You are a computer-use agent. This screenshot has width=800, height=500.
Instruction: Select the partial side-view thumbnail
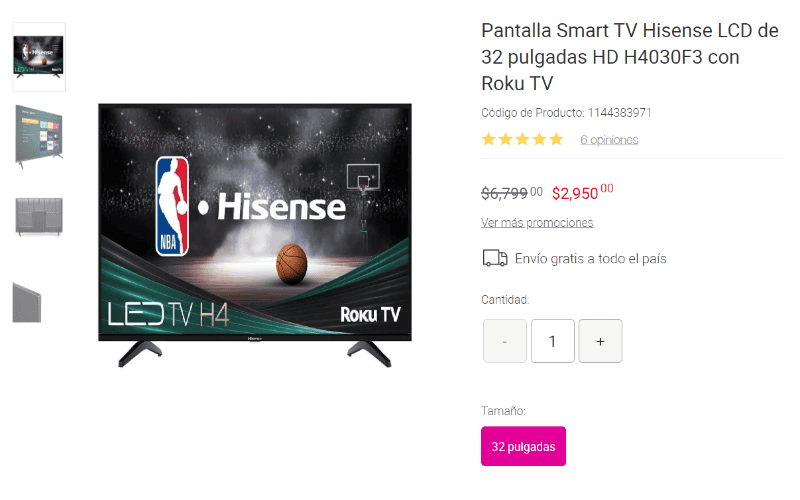[x=27, y=303]
